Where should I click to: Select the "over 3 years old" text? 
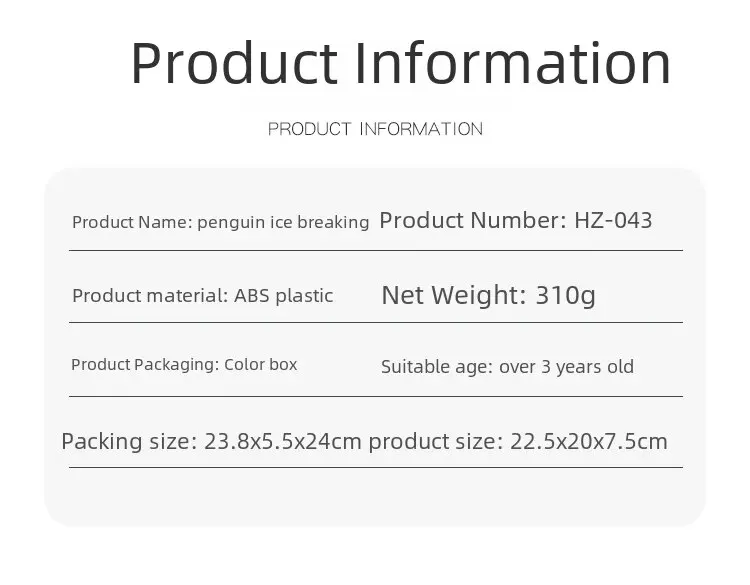pos(566,367)
